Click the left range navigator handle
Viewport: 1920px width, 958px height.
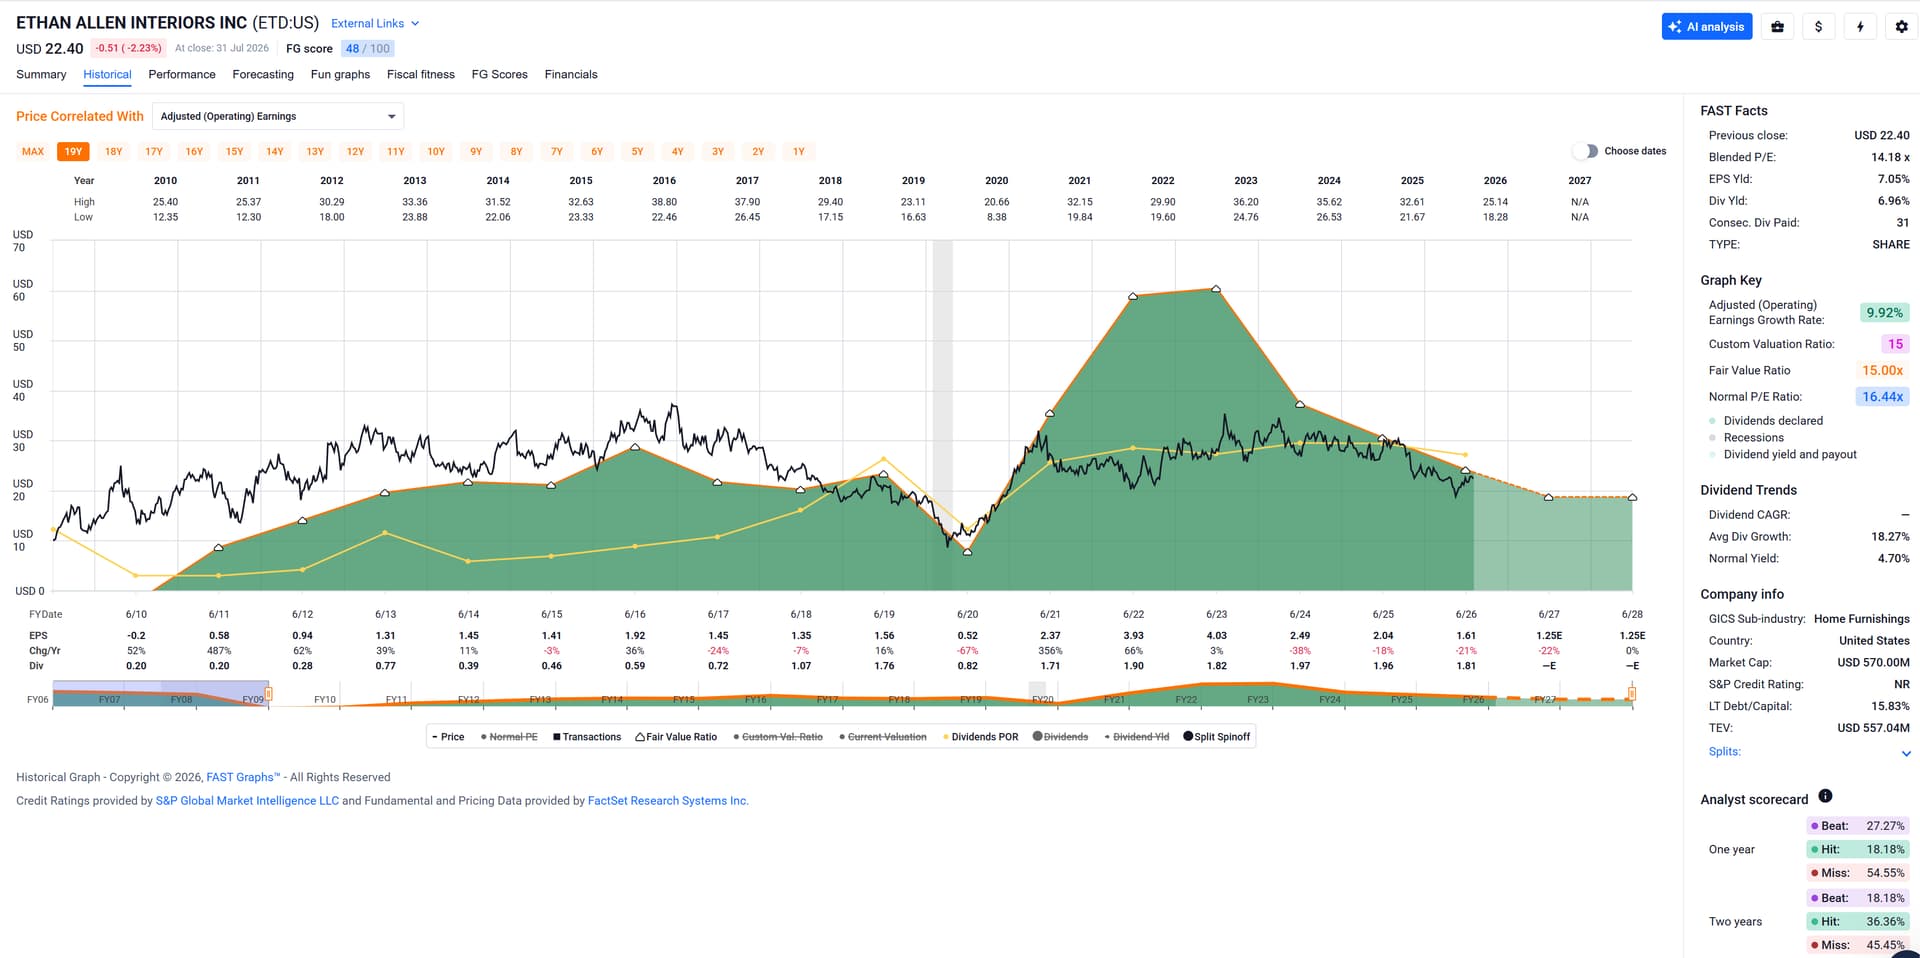(x=268, y=693)
